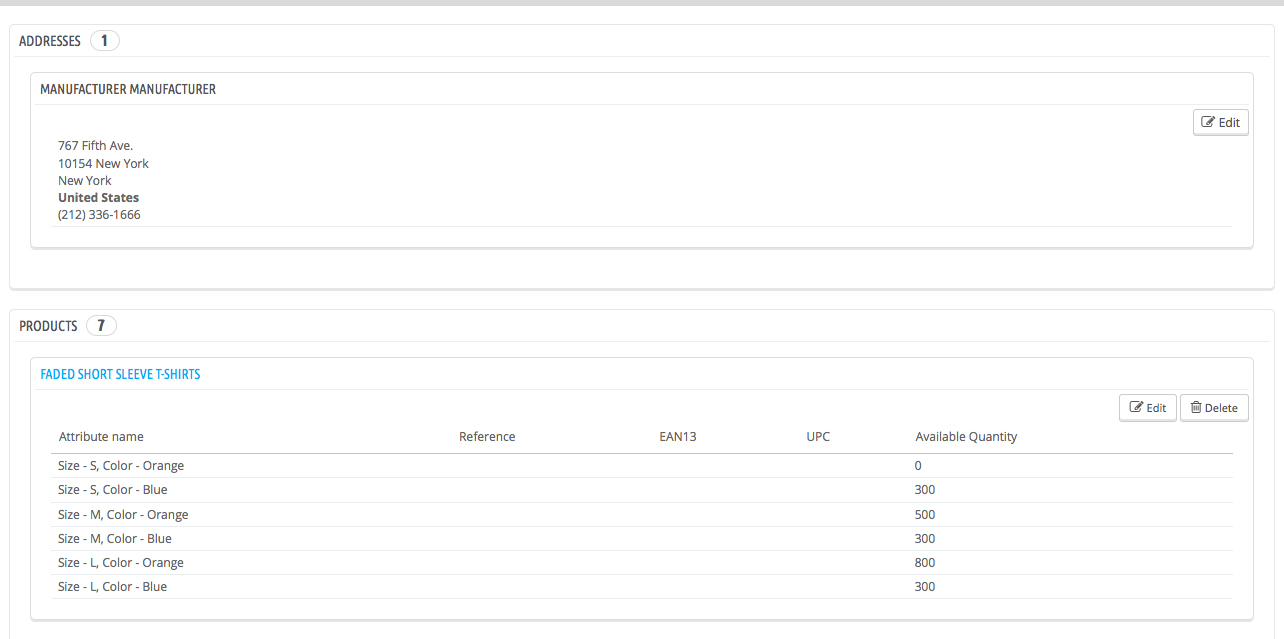Select the 767 Fifth Ave. address line
The image size is (1284, 639).
point(95,146)
